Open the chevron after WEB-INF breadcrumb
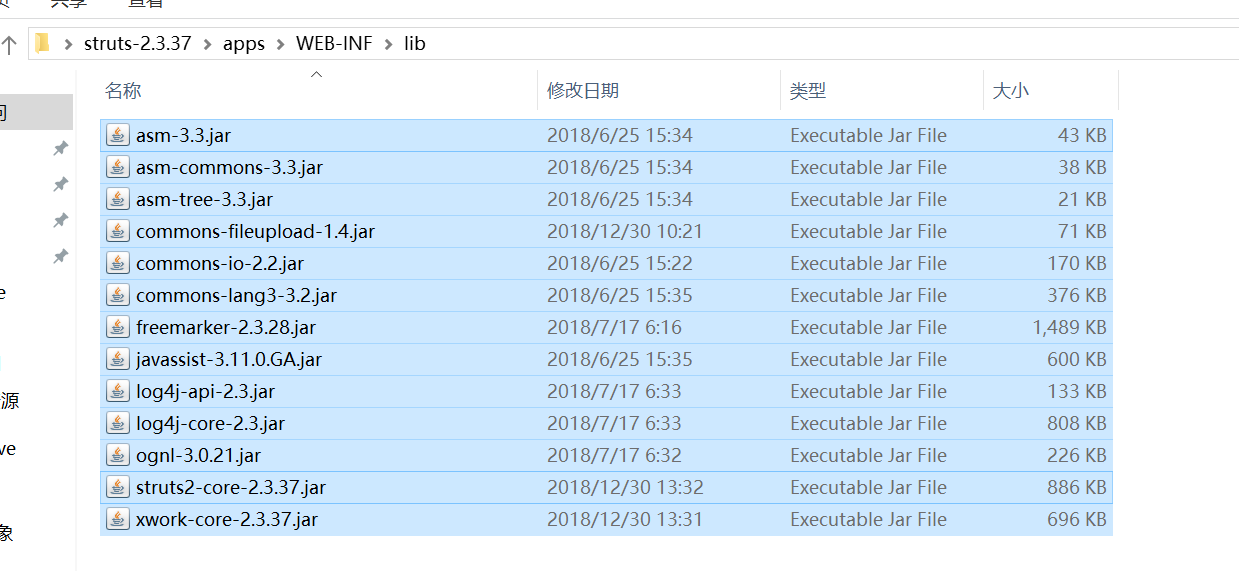The image size is (1239, 571). (x=388, y=44)
